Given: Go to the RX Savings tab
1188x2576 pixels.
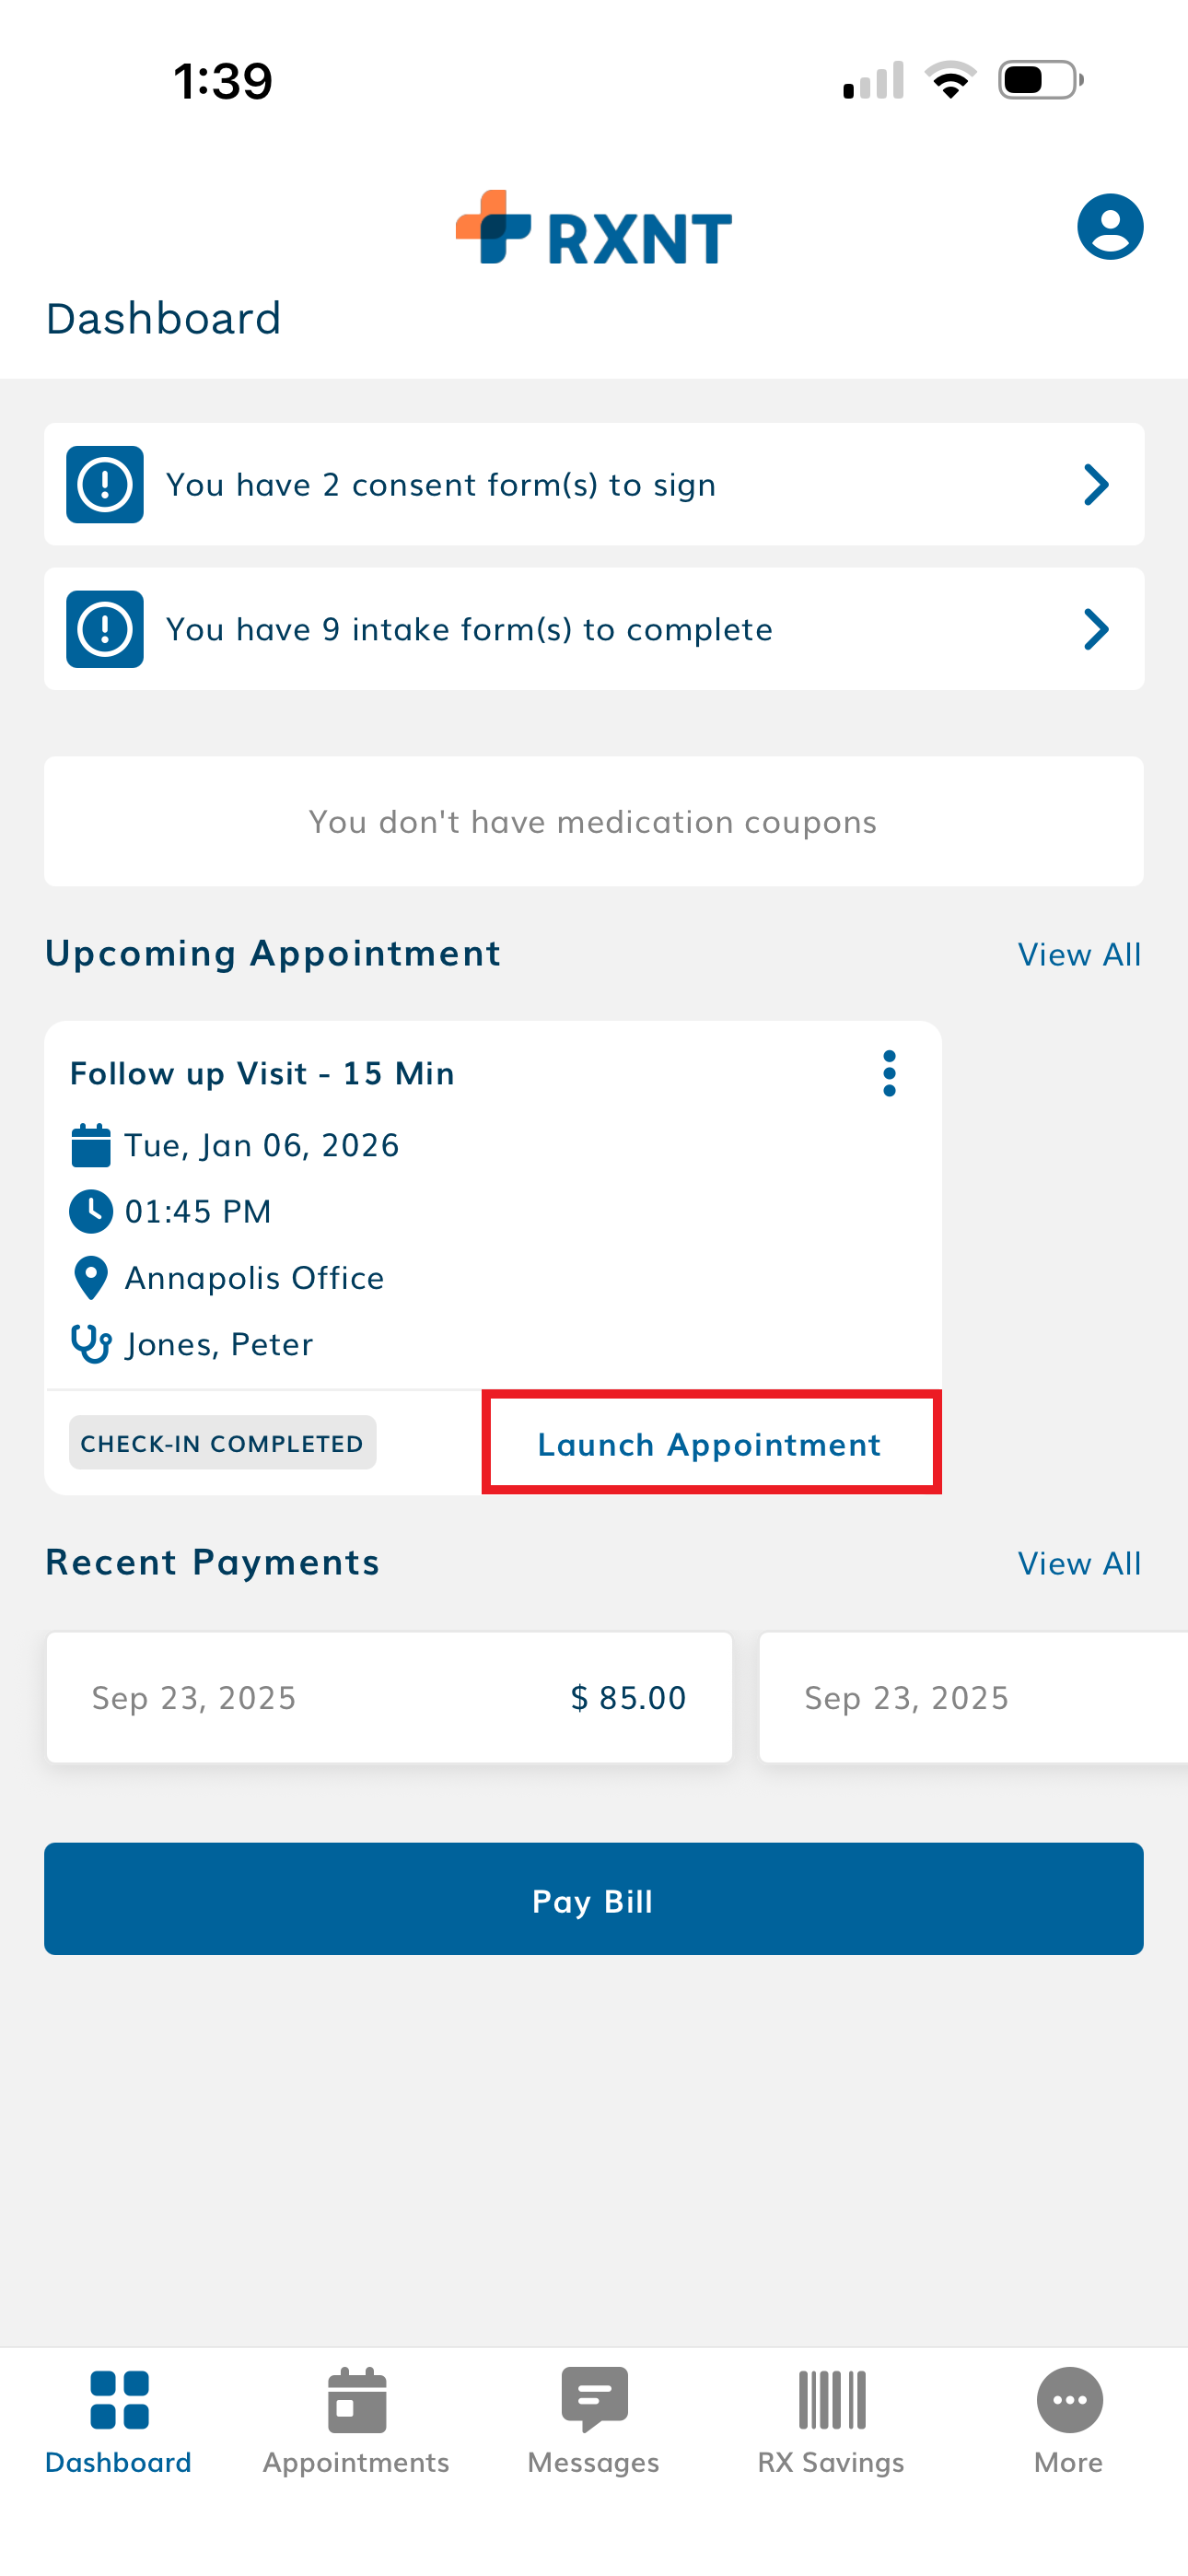Looking at the screenshot, I should [831, 2420].
